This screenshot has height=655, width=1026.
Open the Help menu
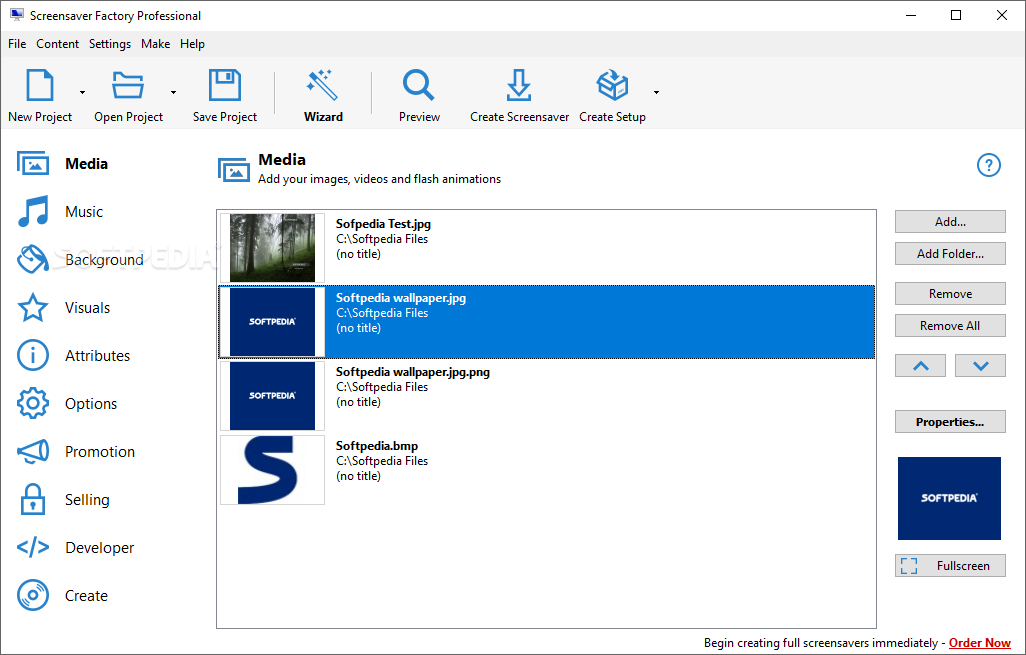pos(192,44)
